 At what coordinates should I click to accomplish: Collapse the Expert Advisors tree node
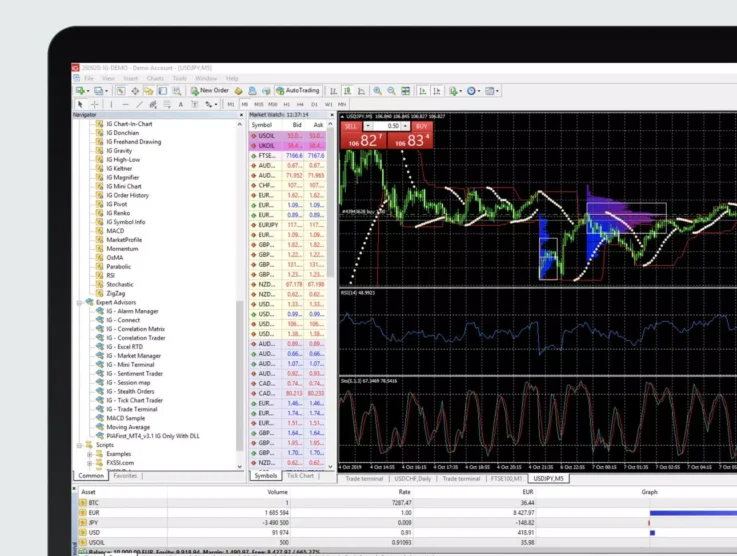(79, 303)
